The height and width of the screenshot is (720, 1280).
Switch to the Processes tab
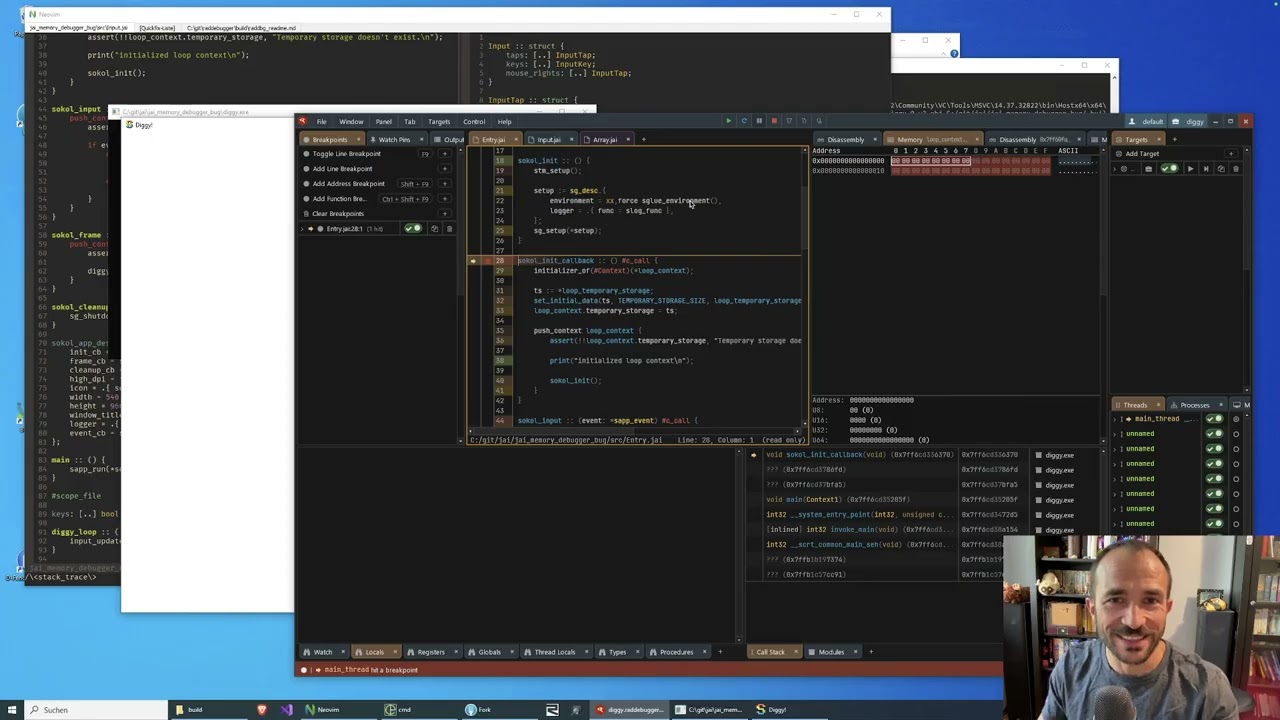click(x=1195, y=405)
